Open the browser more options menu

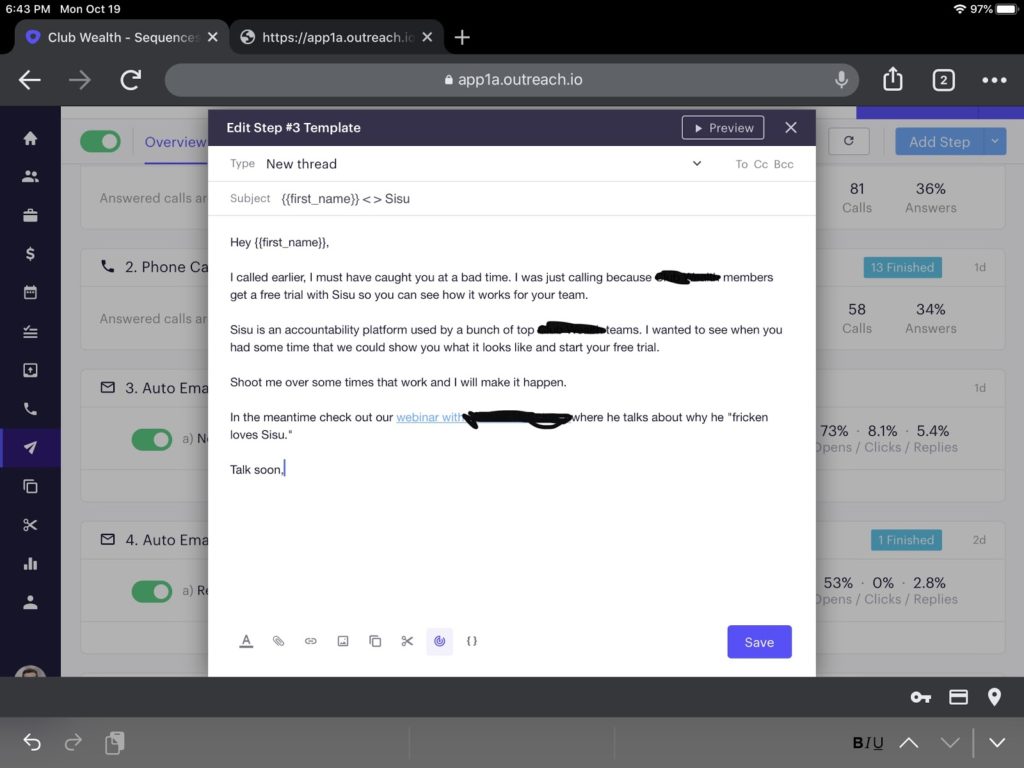994,80
